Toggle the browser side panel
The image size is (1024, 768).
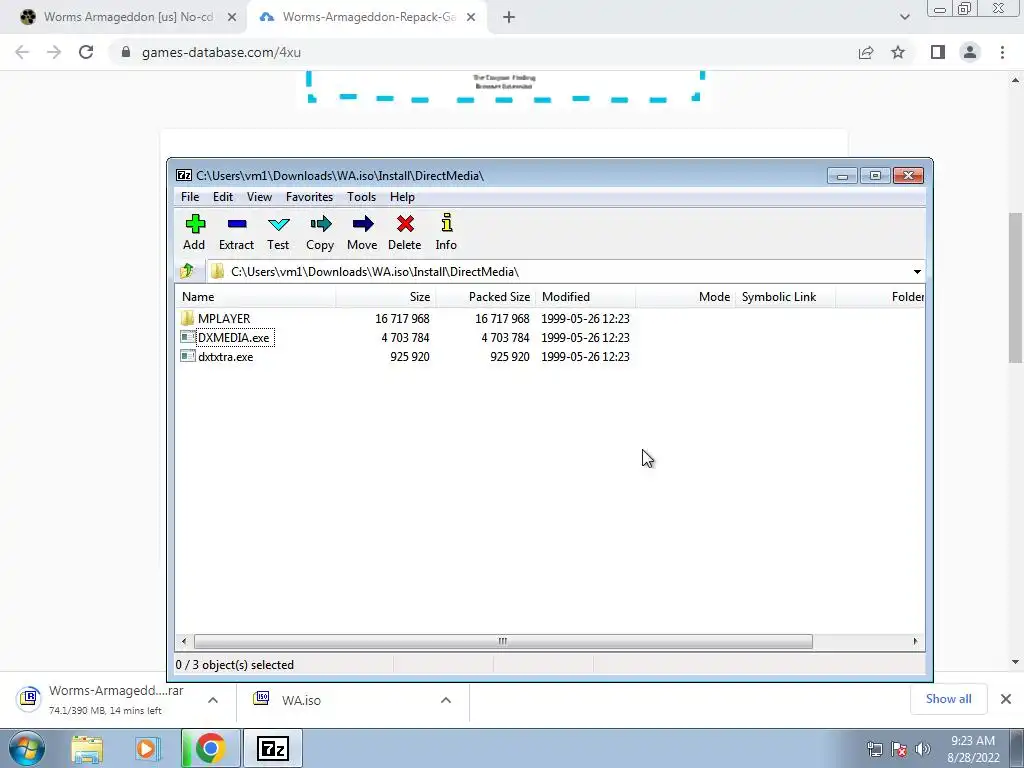[x=938, y=52]
